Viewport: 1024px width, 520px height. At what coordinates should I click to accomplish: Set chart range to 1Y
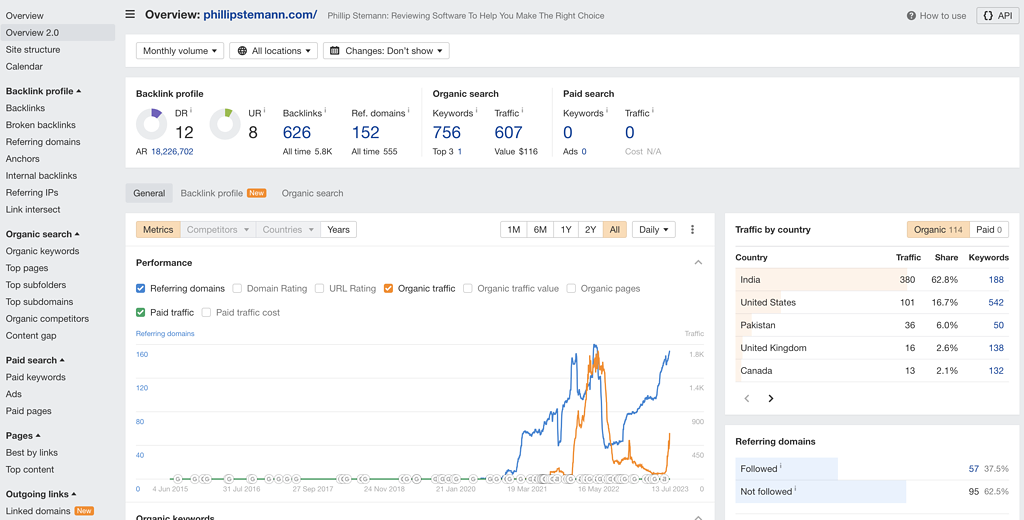point(566,229)
